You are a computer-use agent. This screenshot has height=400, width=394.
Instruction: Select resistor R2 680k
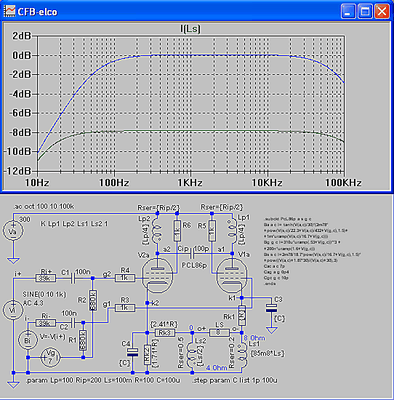coord(93,300)
